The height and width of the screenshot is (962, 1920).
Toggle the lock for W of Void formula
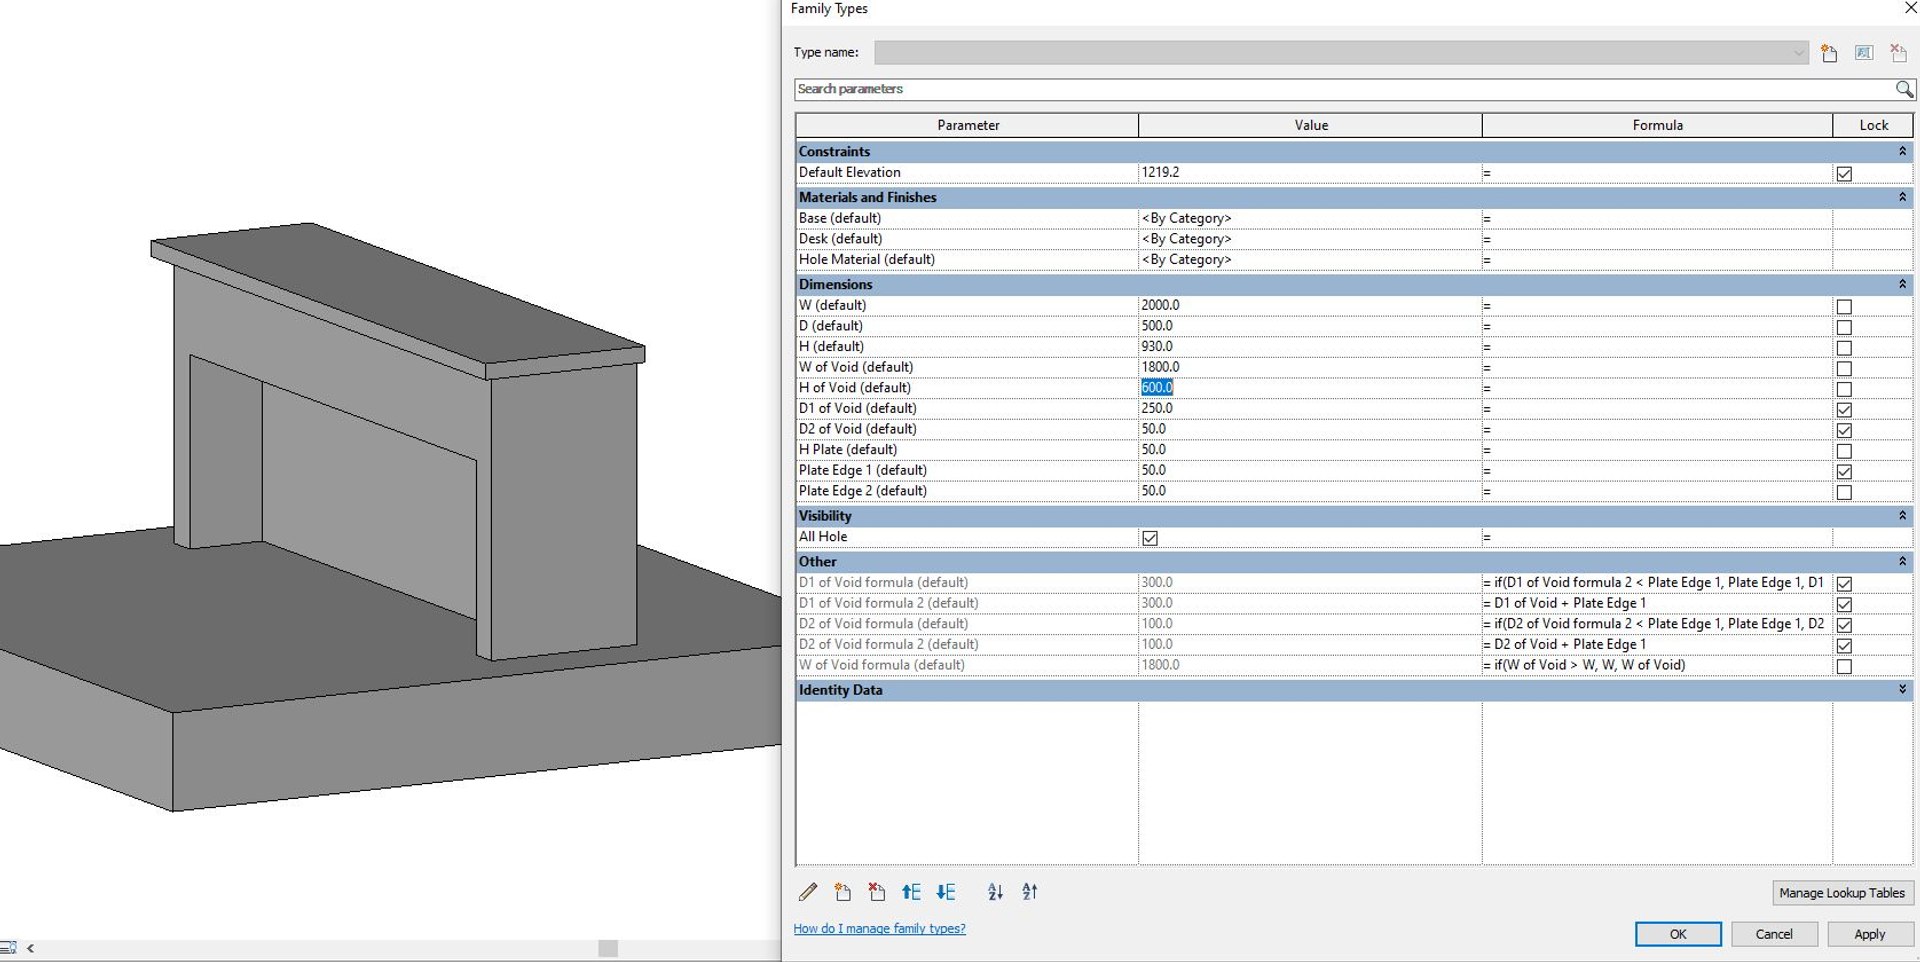1844,667
